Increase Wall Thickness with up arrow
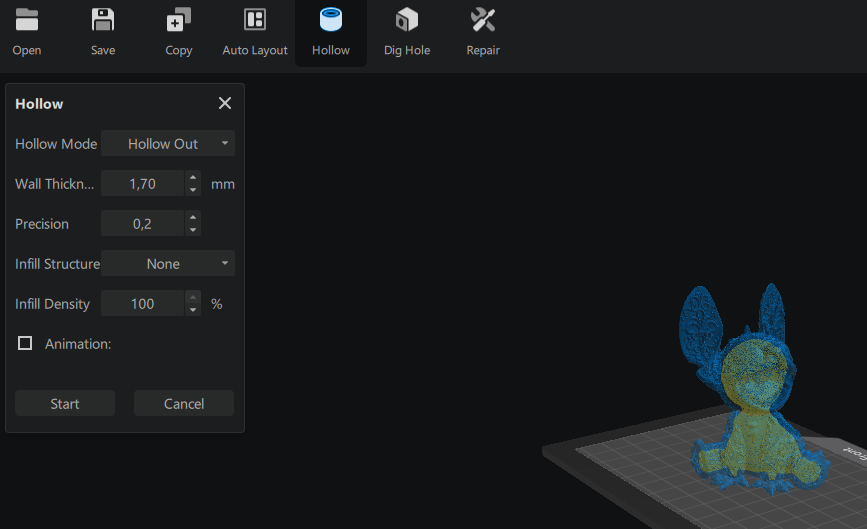Viewport: 867px width, 529px height. pos(193,178)
